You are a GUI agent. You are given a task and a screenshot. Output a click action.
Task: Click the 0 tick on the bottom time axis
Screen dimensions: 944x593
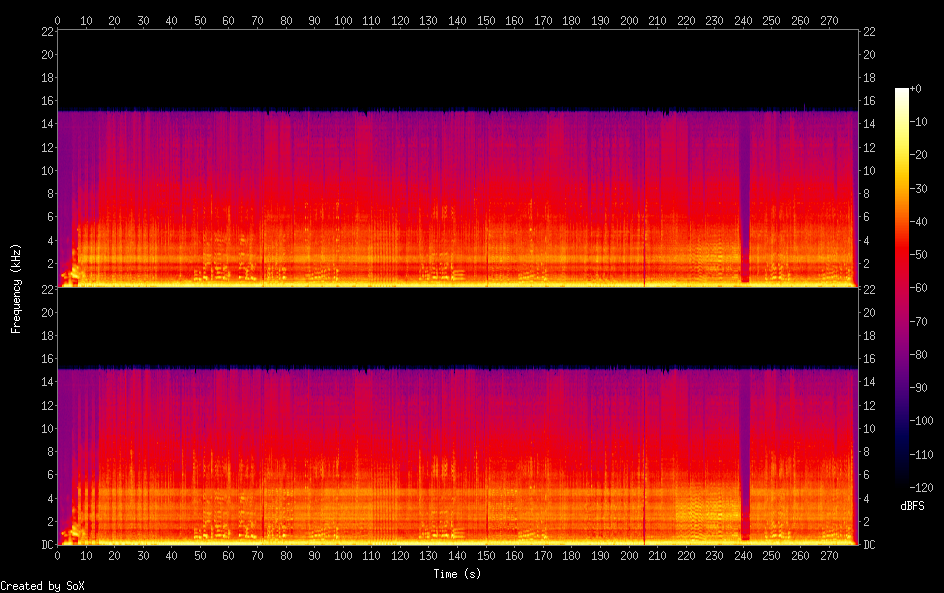pos(58,555)
